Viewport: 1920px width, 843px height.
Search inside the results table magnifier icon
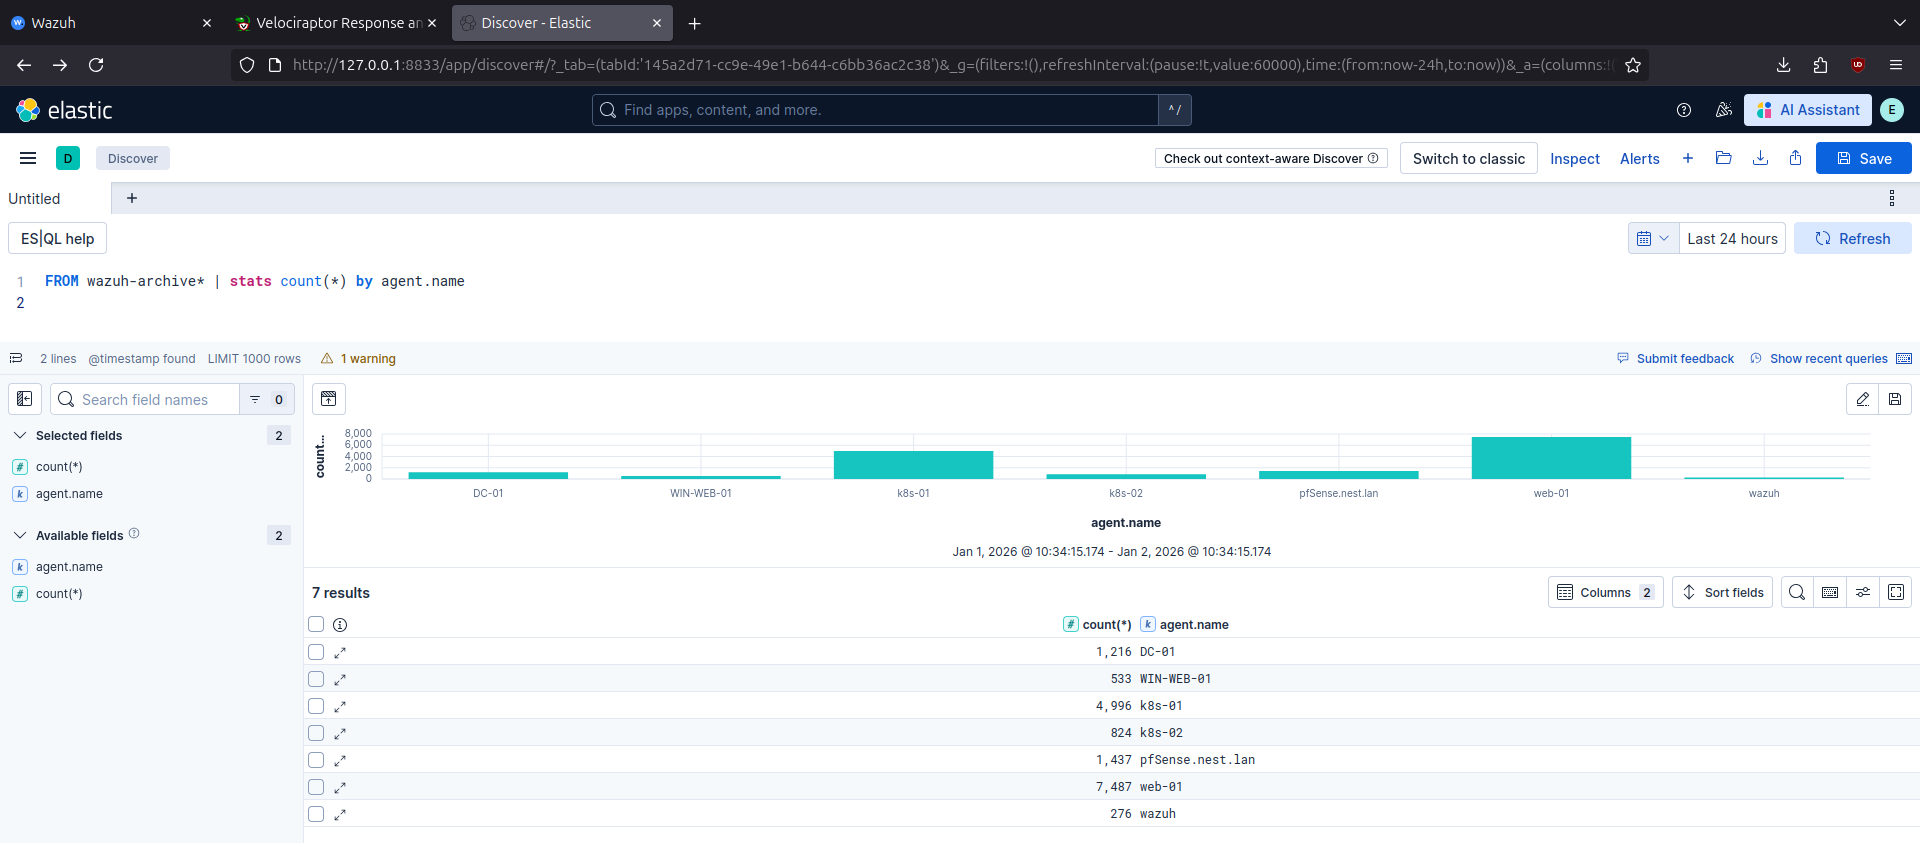(x=1797, y=592)
